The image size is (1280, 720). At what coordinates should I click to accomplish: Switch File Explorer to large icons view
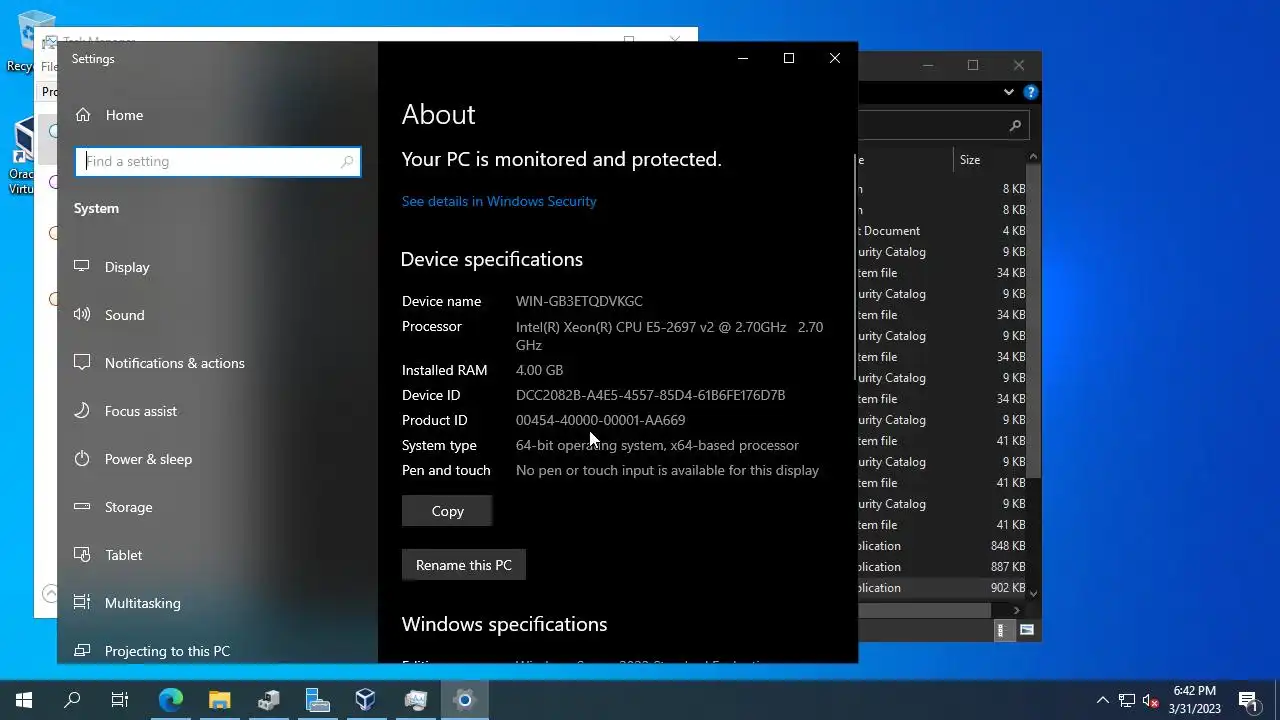[1027, 630]
